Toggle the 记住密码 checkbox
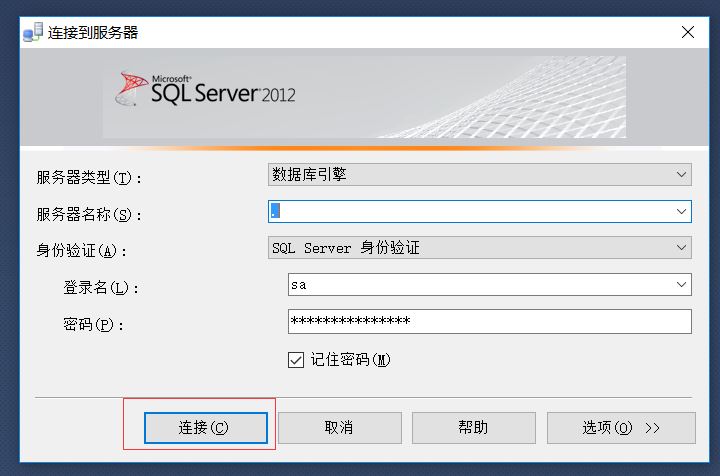The height and width of the screenshot is (476, 720). click(x=295, y=360)
